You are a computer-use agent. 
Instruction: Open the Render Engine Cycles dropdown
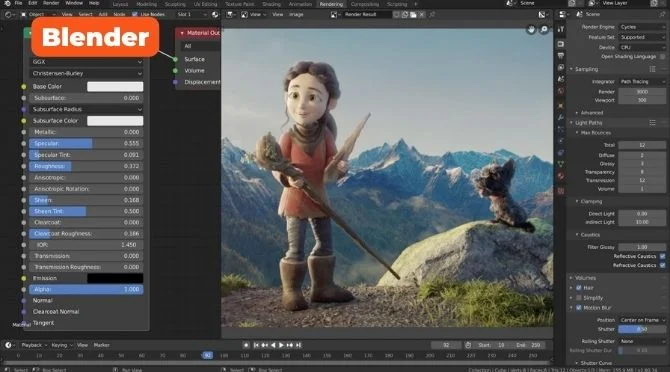642,27
